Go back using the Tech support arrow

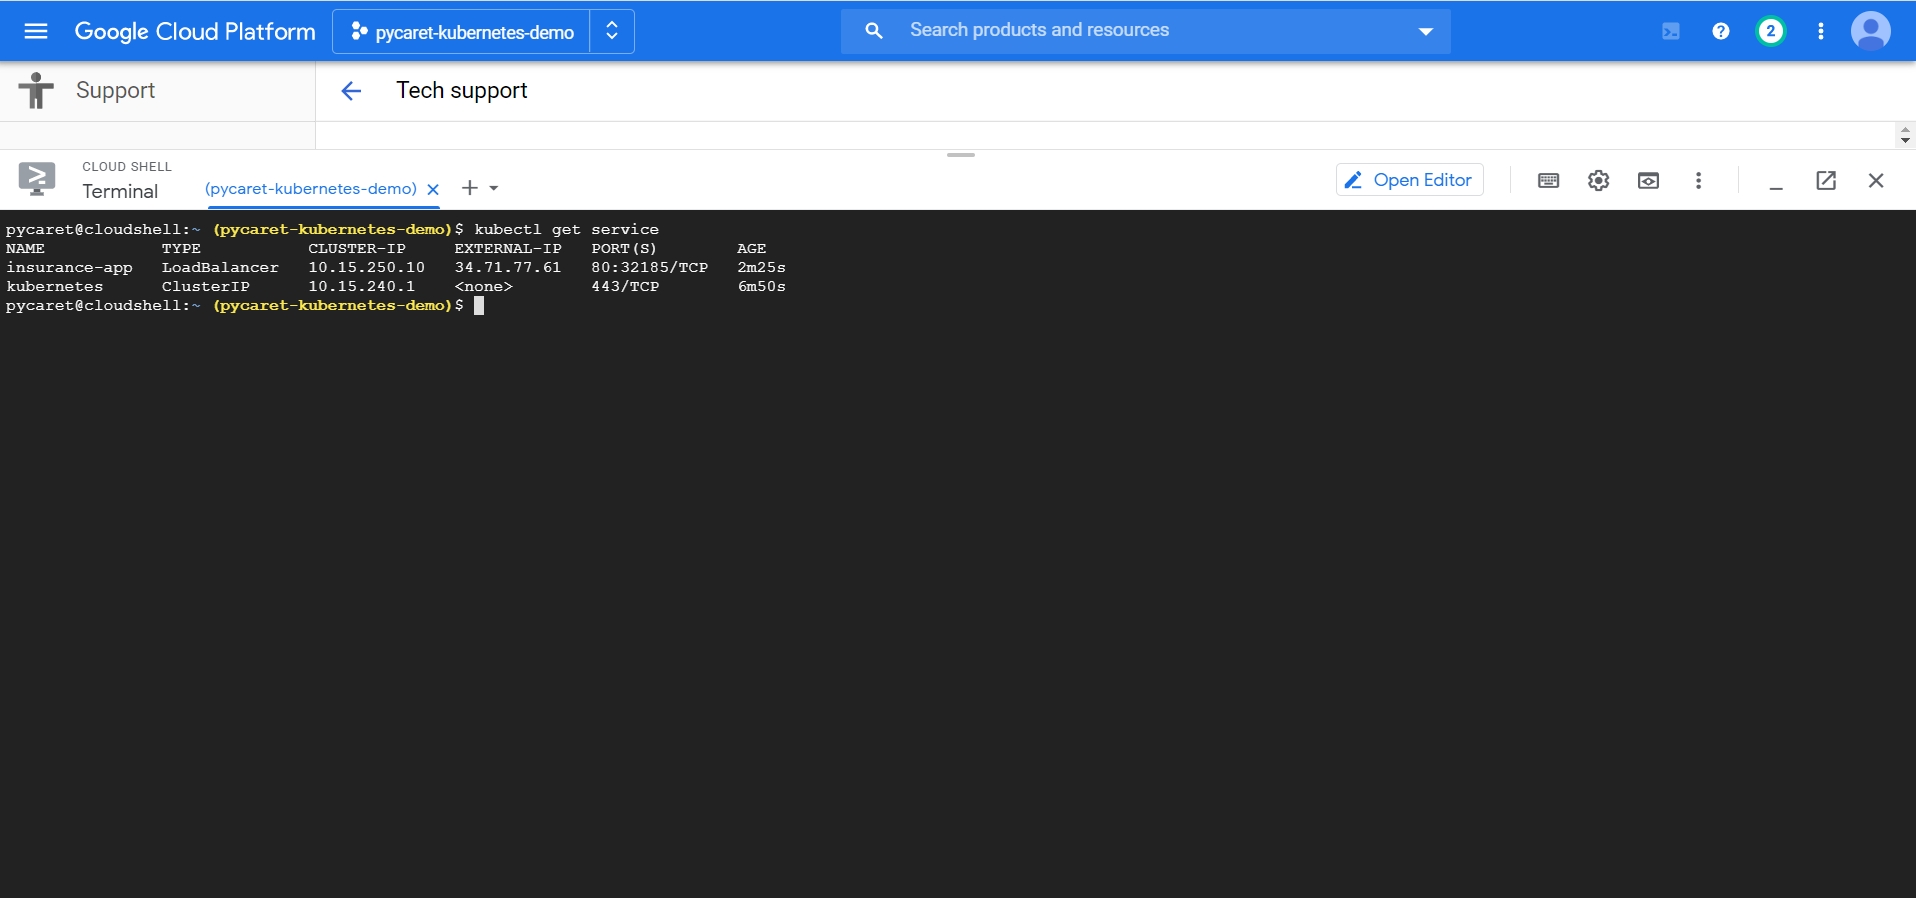[x=351, y=91]
